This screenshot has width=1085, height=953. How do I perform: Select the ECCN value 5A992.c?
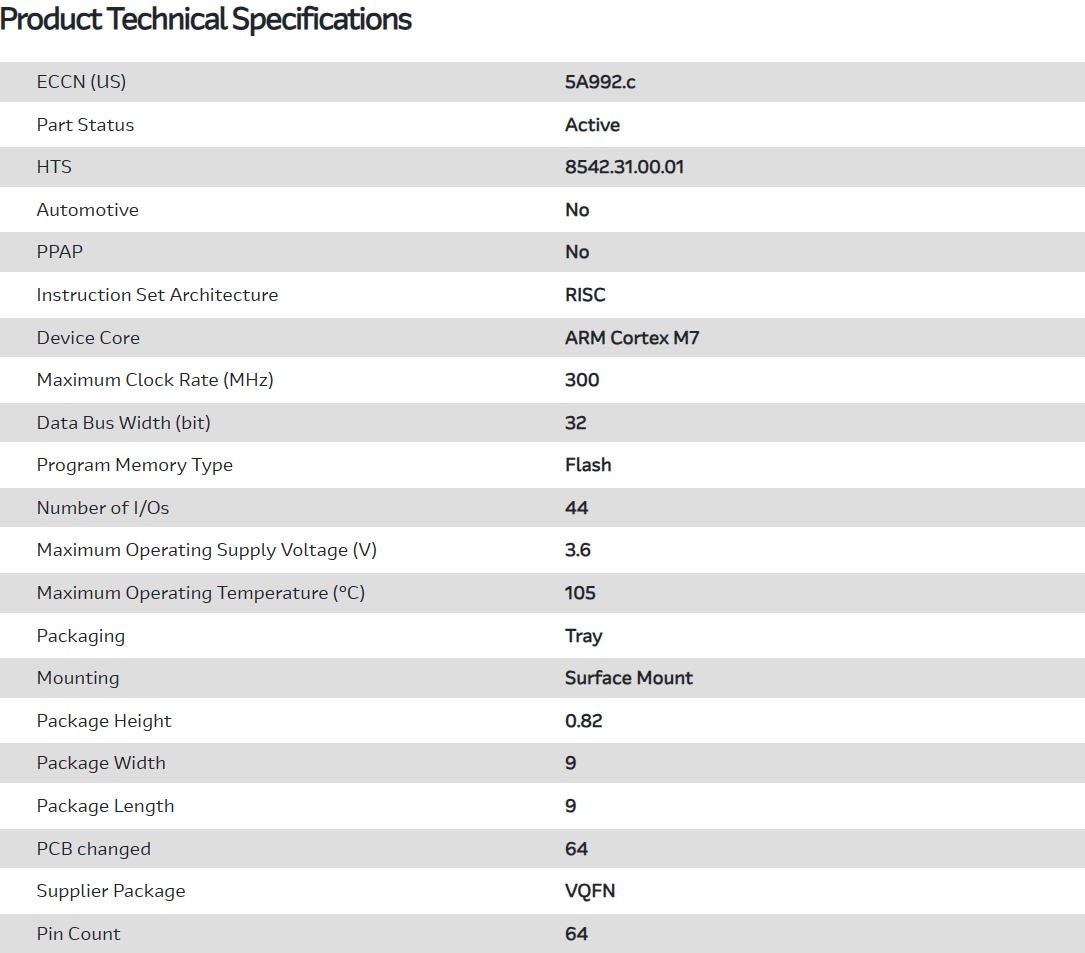pyautogui.click(x=600, y=82)
